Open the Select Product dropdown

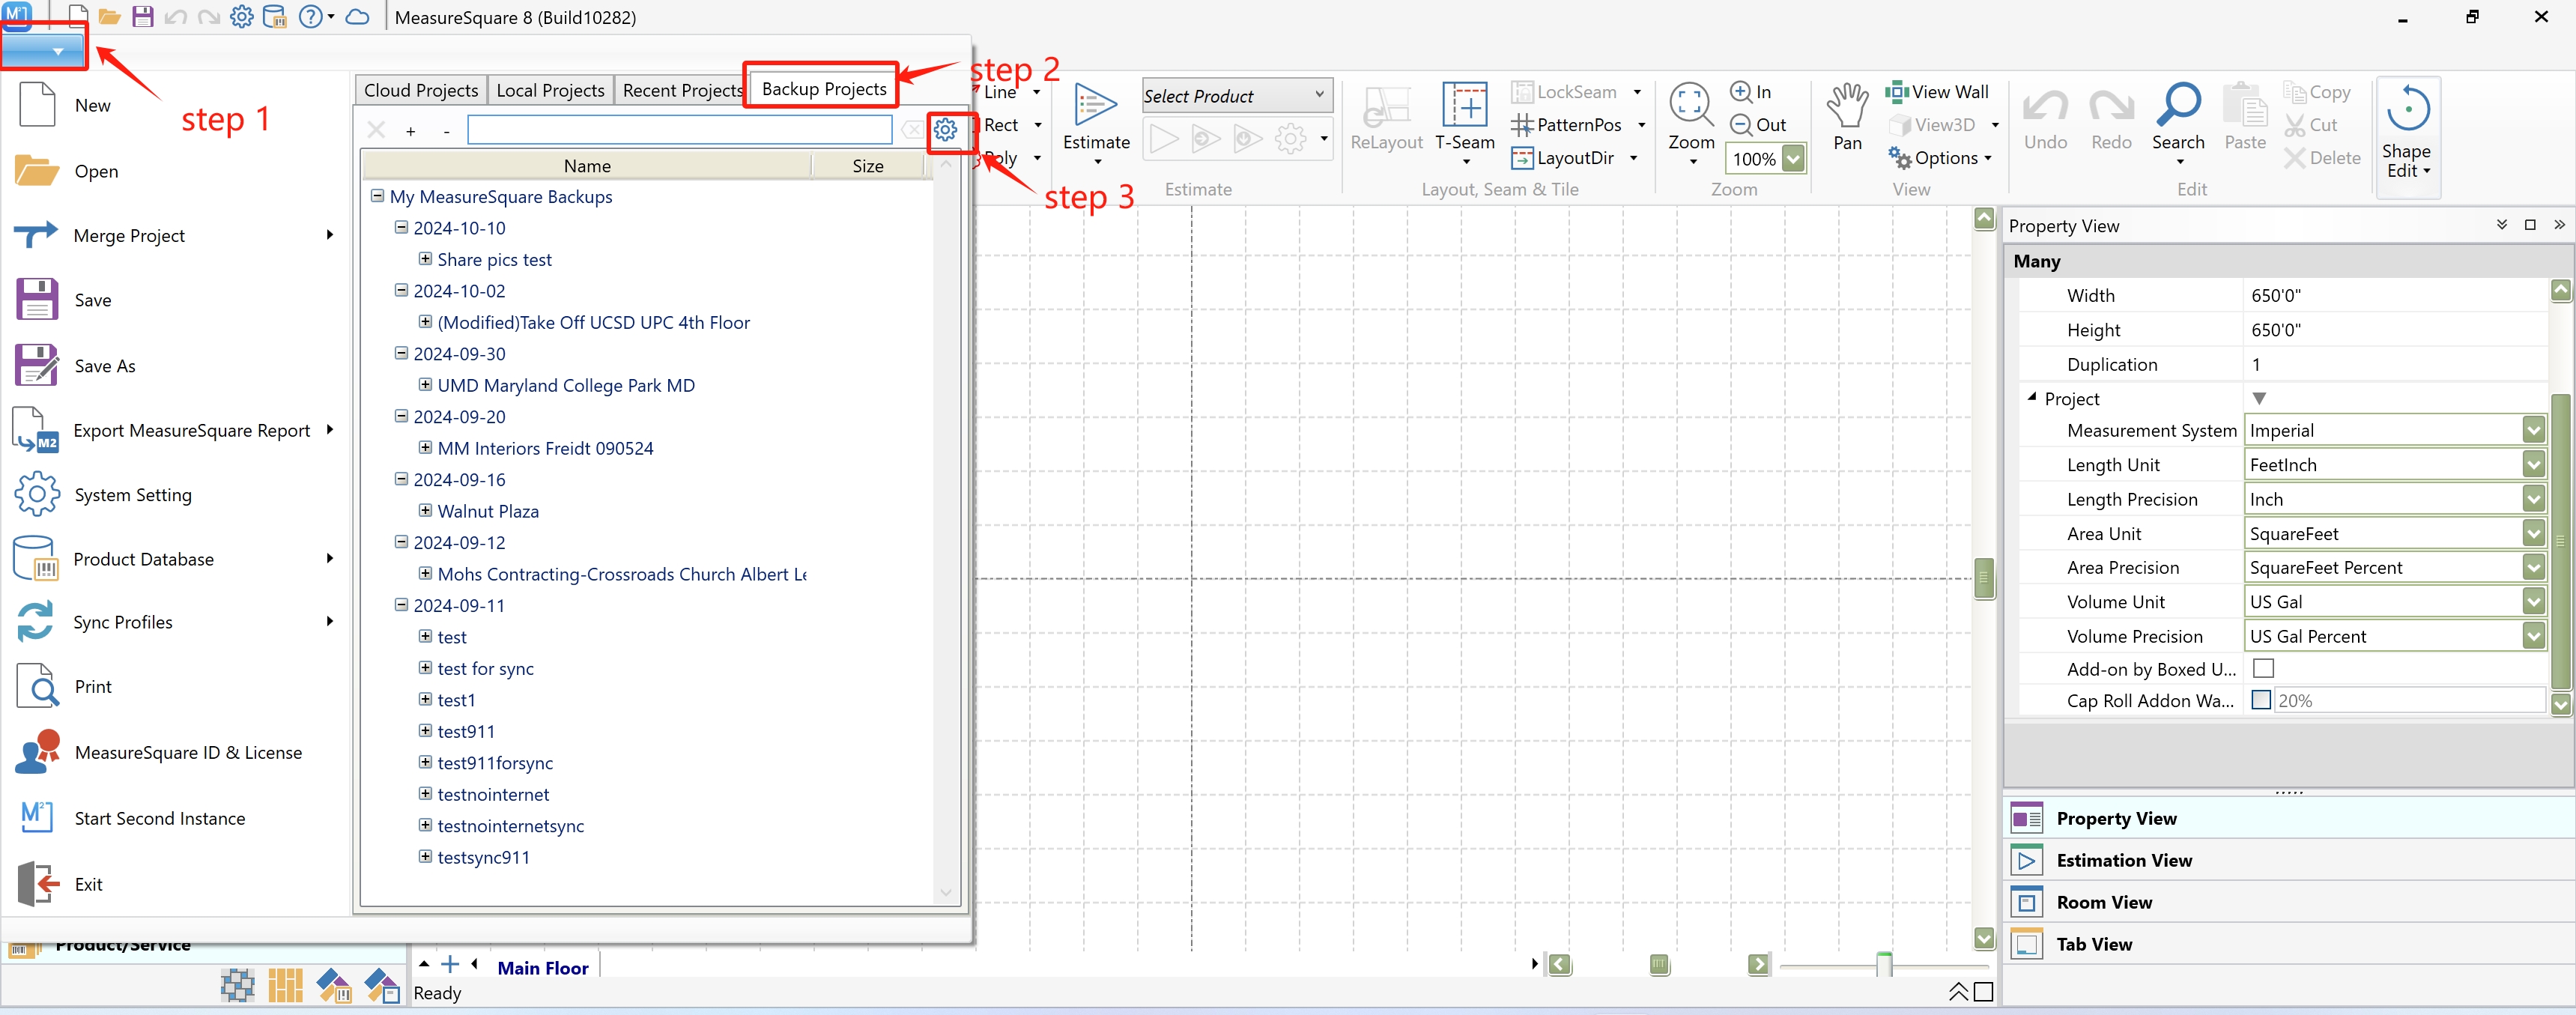coord(1319,95)
